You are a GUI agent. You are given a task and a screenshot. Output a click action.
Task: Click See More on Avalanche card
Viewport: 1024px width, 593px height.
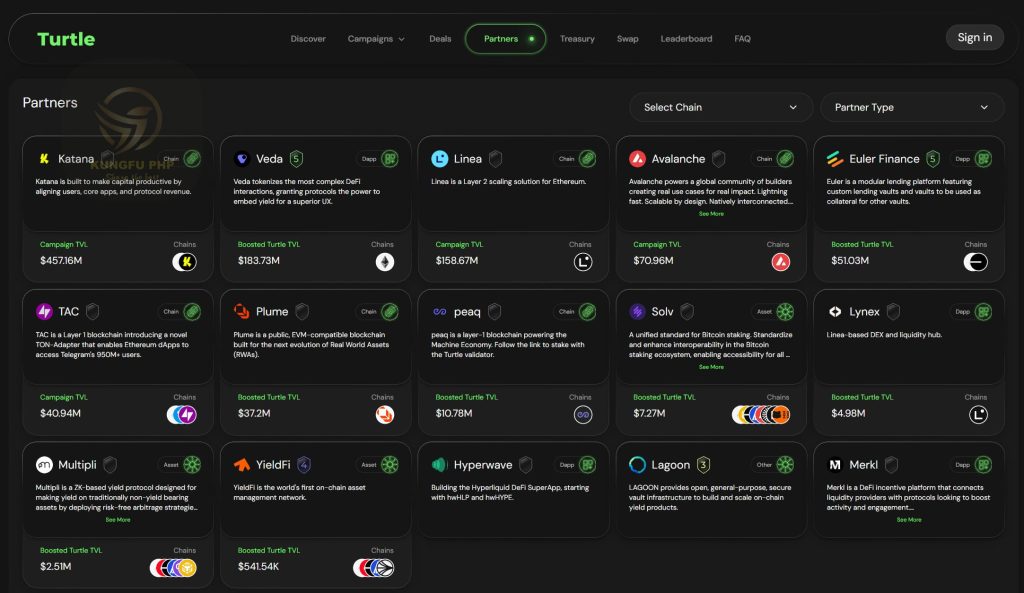coord(711,214)
